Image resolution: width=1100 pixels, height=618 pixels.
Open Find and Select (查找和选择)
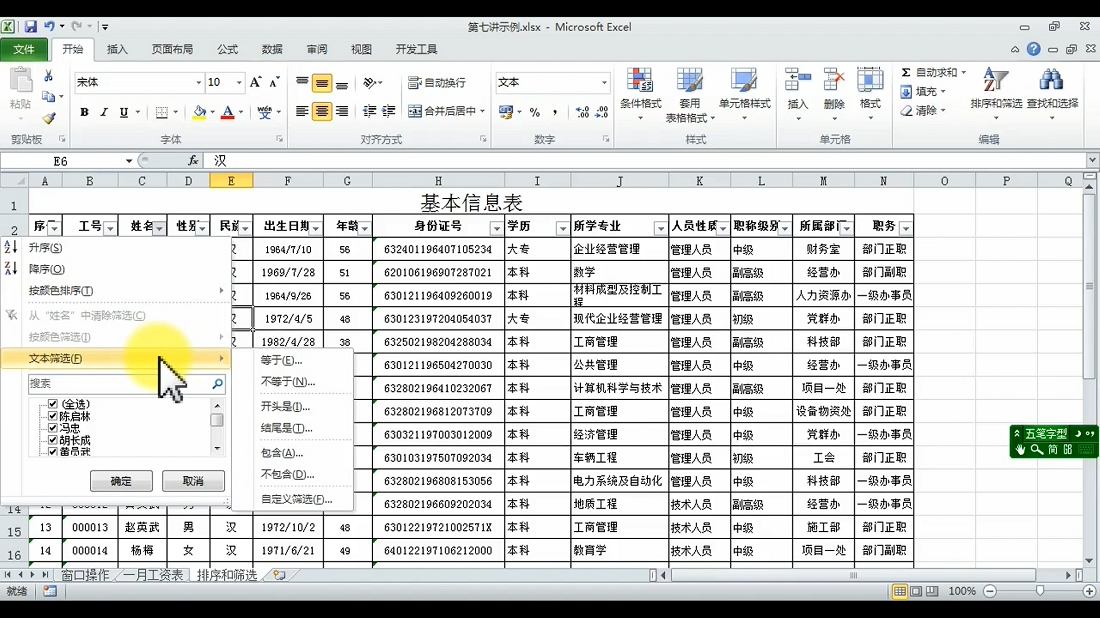coord(1052,95)
